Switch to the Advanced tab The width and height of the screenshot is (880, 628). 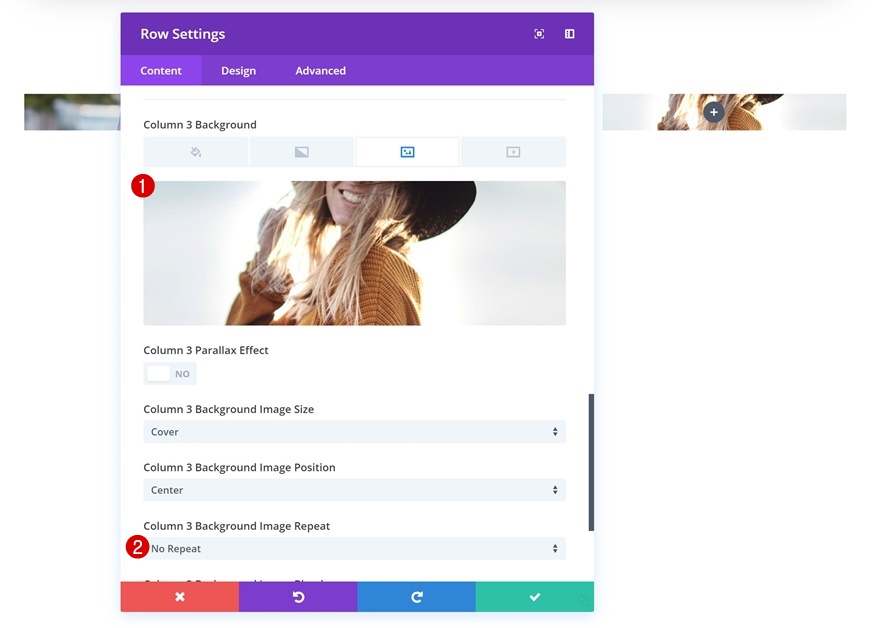click(x=320, y=70)
